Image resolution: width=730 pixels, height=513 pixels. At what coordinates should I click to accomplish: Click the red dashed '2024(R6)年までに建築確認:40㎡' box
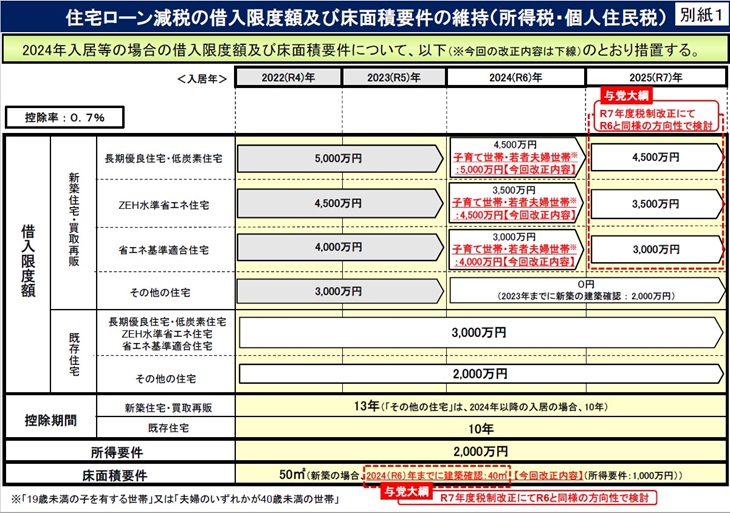437,475
